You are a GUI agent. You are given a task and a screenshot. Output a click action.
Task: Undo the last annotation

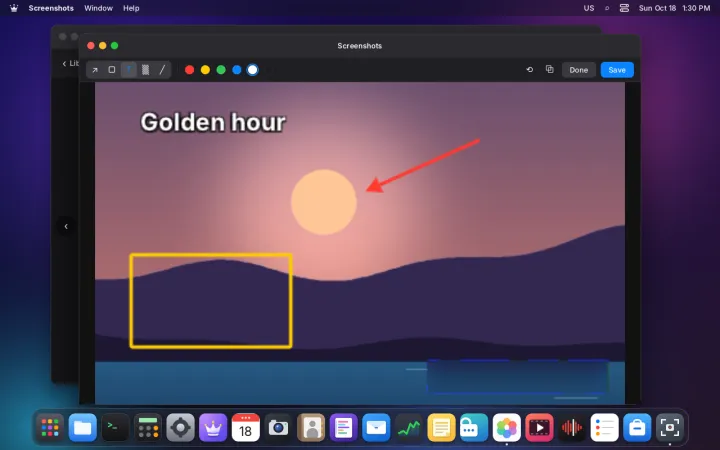click(529, 70)
